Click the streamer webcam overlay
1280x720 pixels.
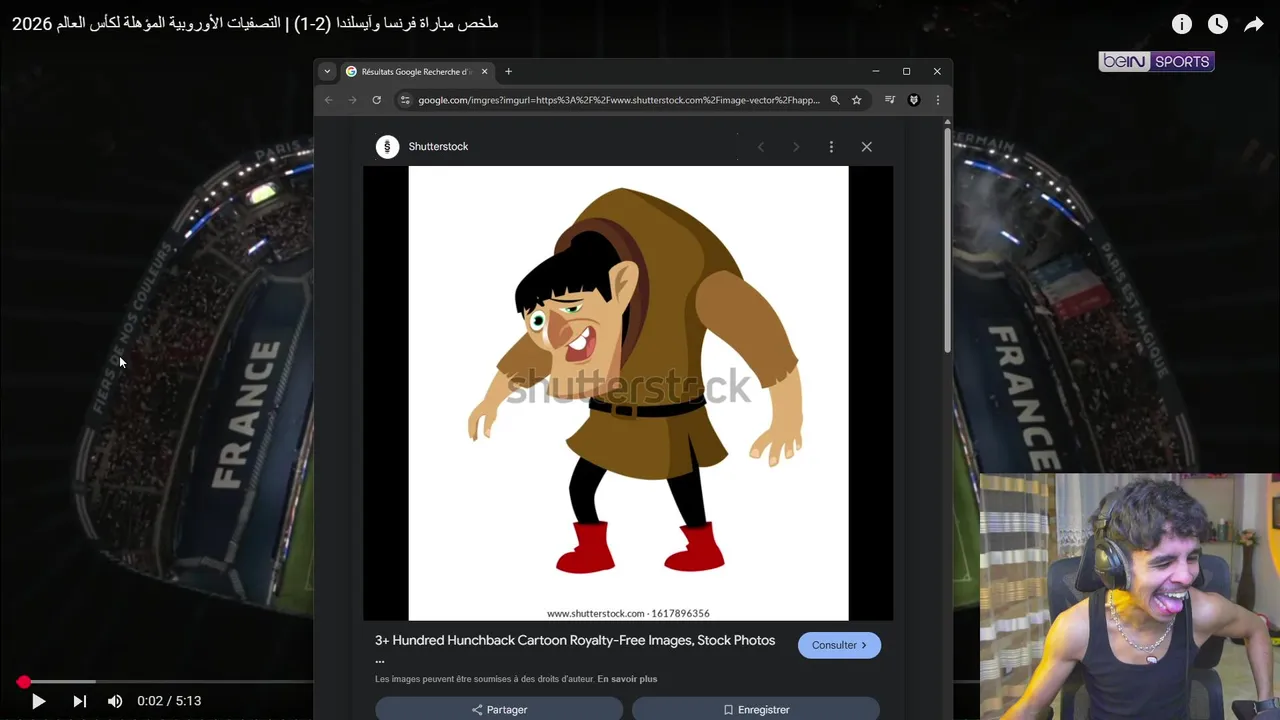[x=1129, y=596]
